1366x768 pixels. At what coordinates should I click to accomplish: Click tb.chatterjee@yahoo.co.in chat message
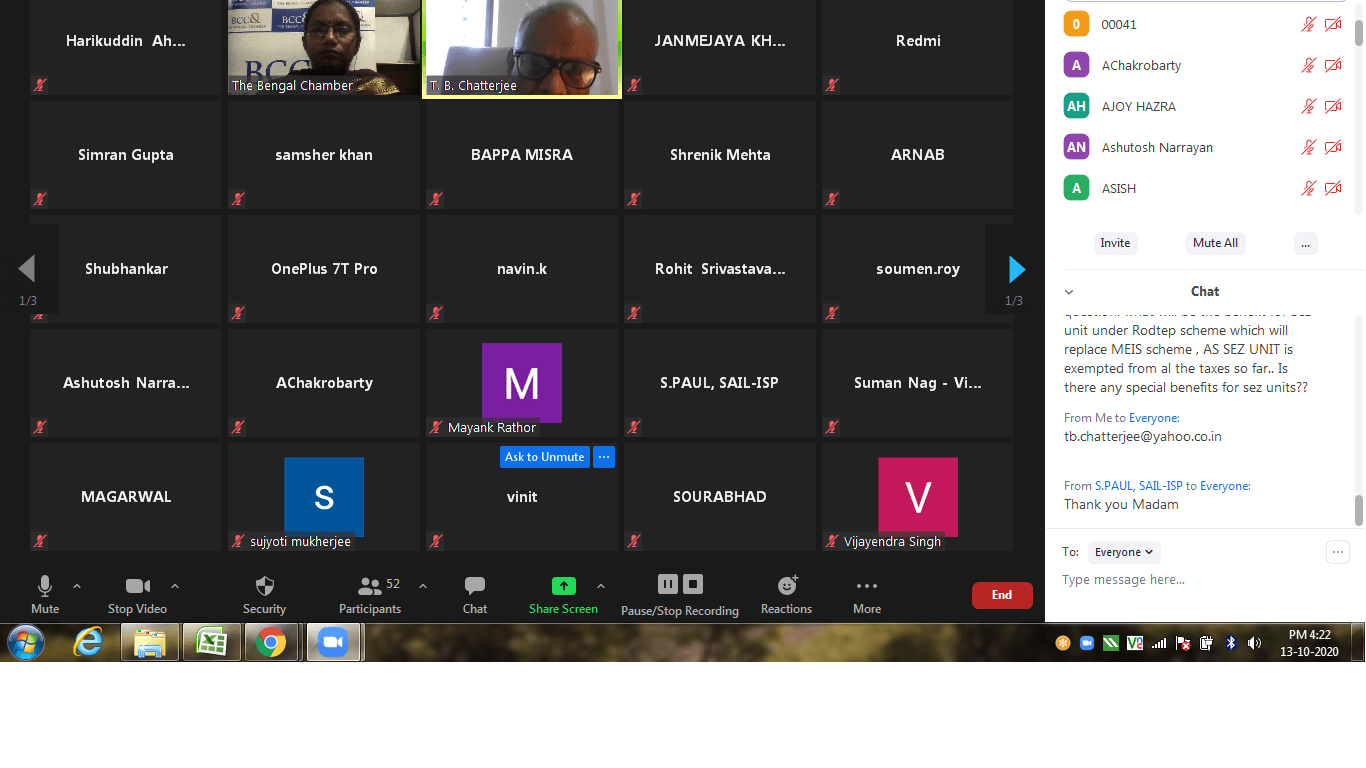[1143, 437]
